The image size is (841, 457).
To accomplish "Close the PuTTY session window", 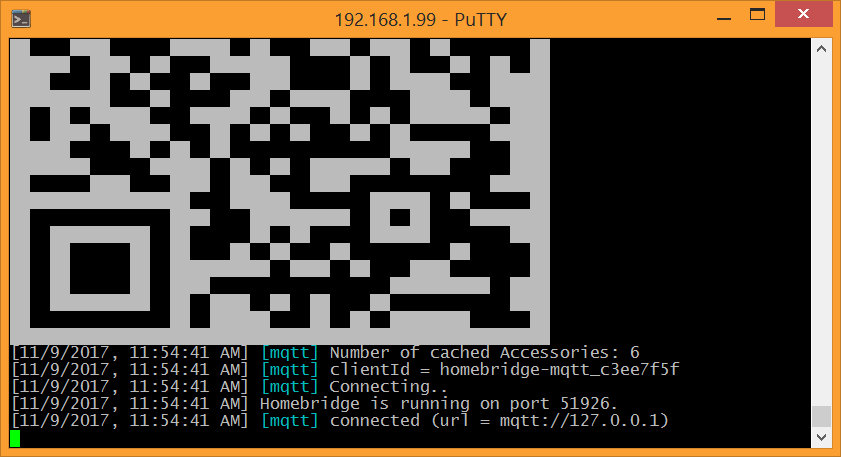I will pos(803,14).
